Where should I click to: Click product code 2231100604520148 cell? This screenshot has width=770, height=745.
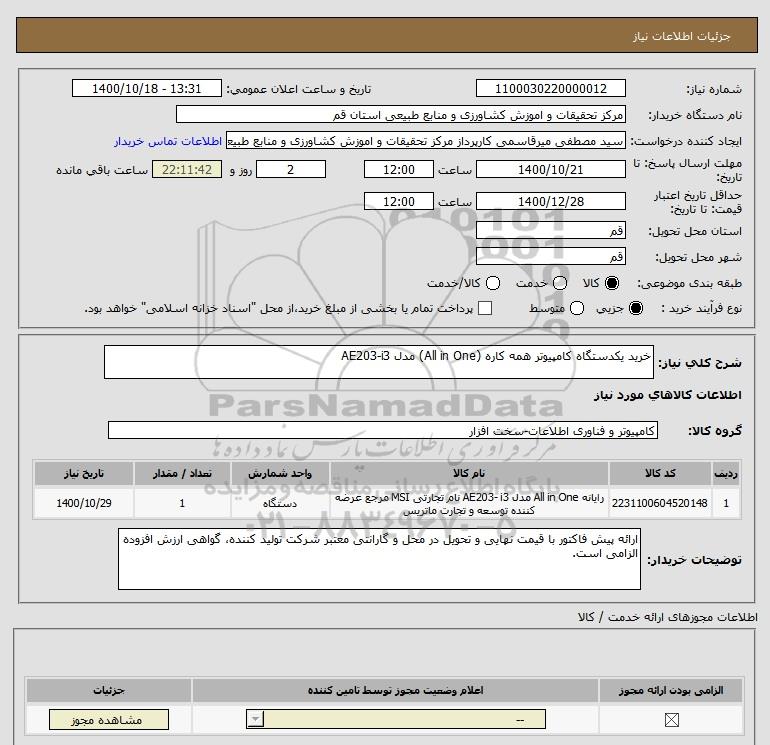pyautogui.click(x=660, y=503)
